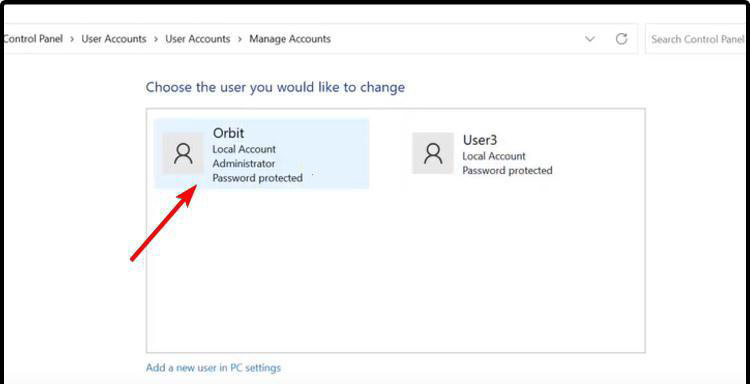Refresh the Manage Accounts page
Screen dimensions: 750x384
pos(621,39)
